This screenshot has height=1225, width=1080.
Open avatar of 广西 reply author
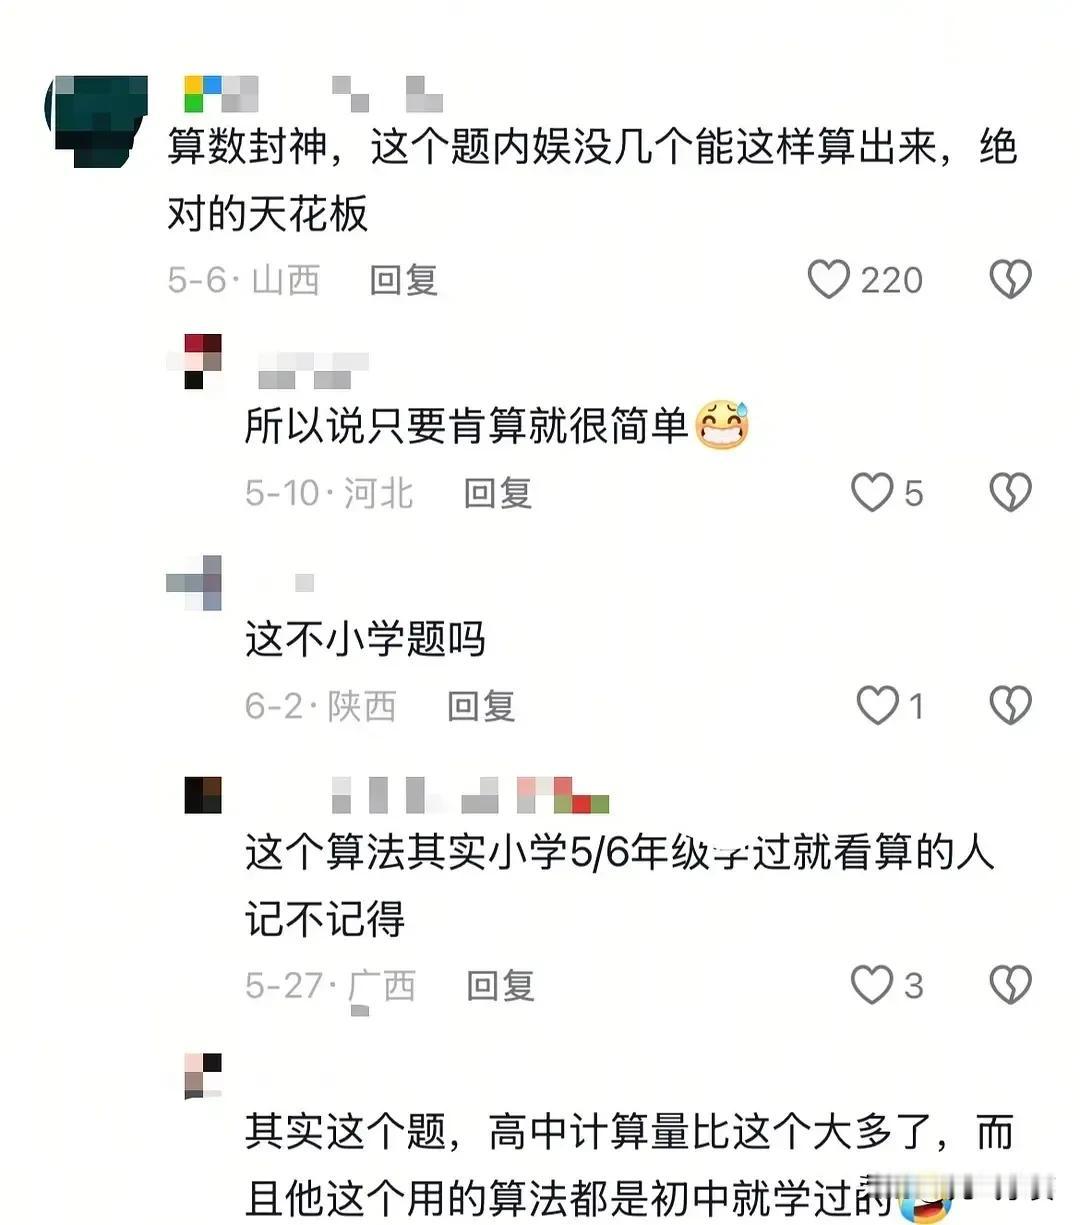[203, 795]
